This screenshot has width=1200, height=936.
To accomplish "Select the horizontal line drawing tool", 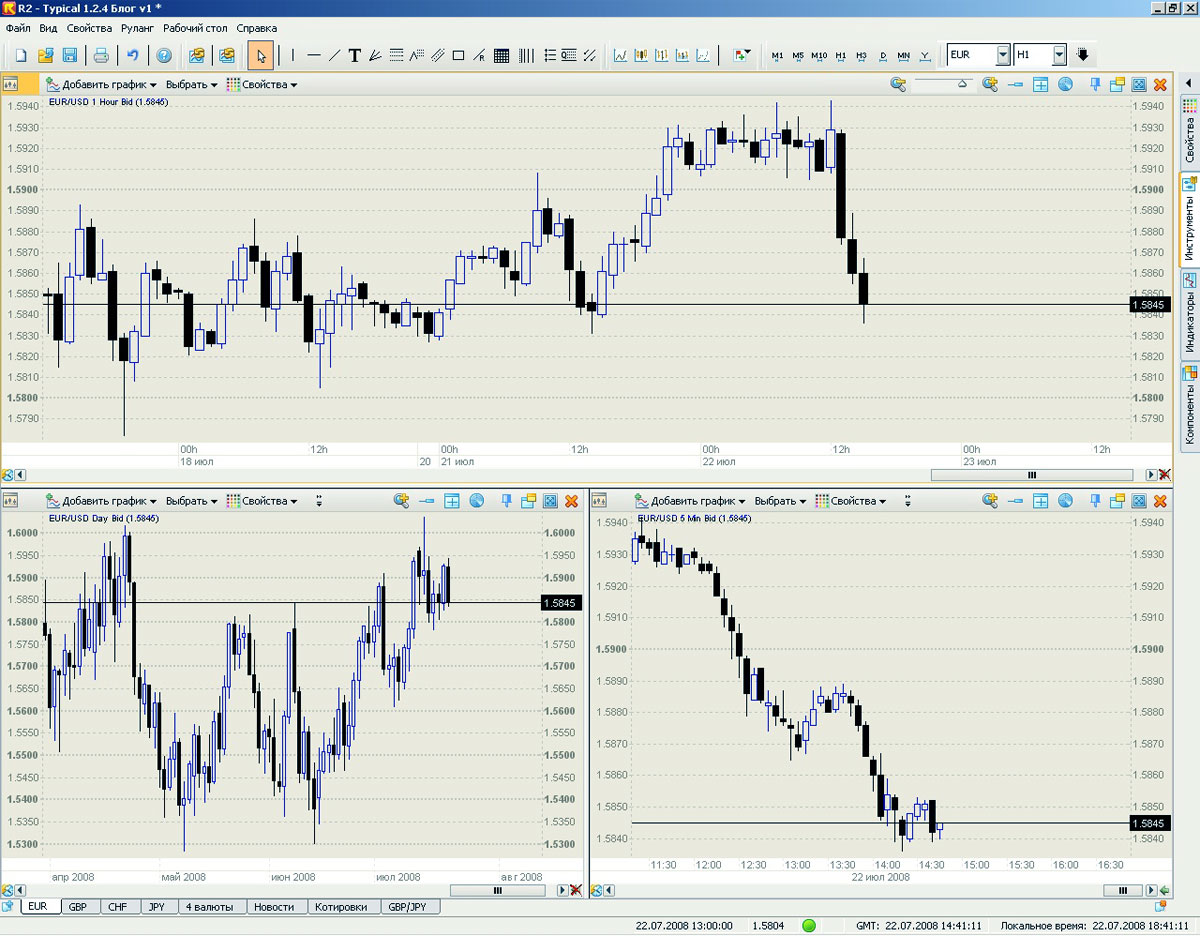I will 313,55.
